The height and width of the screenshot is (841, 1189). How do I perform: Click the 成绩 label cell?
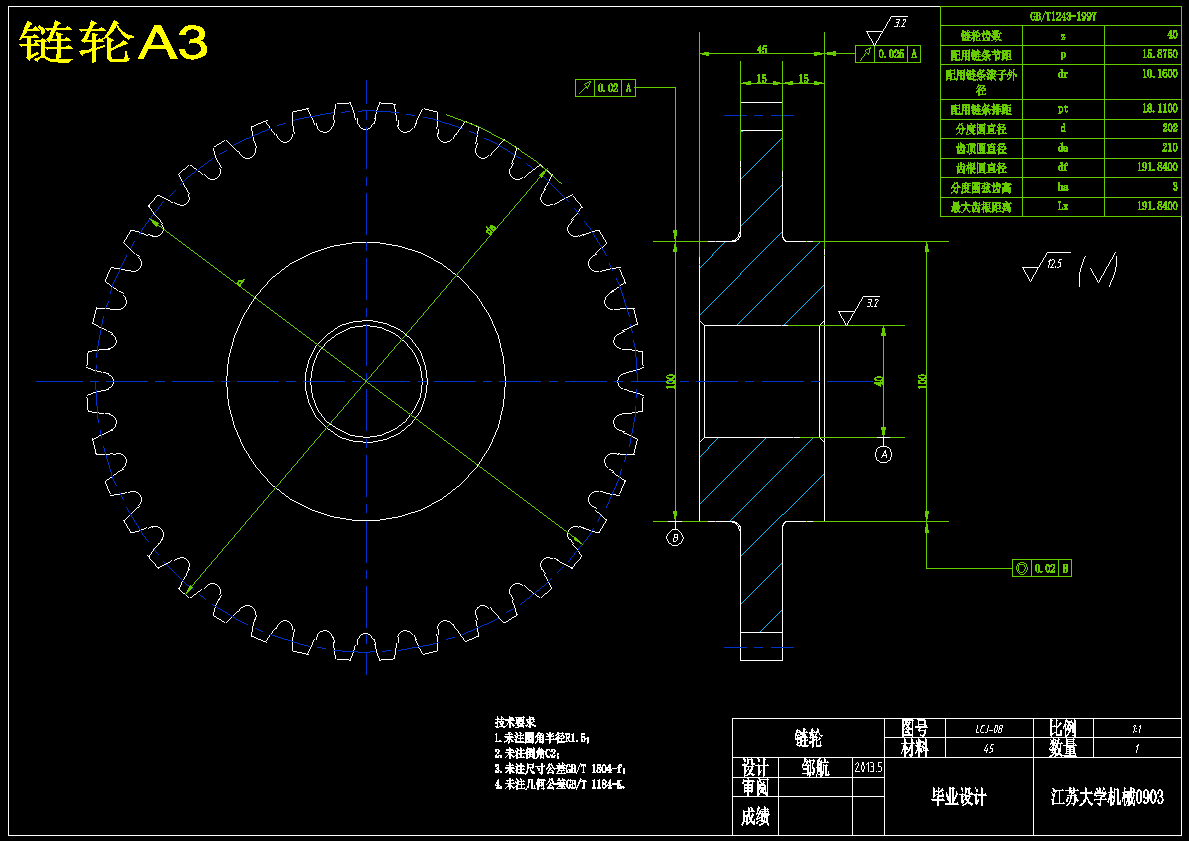(x=755, y=816)
